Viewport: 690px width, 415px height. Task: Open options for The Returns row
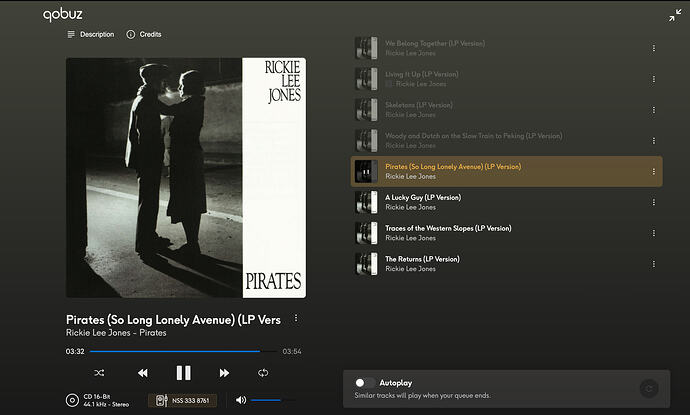coord(653,264)
